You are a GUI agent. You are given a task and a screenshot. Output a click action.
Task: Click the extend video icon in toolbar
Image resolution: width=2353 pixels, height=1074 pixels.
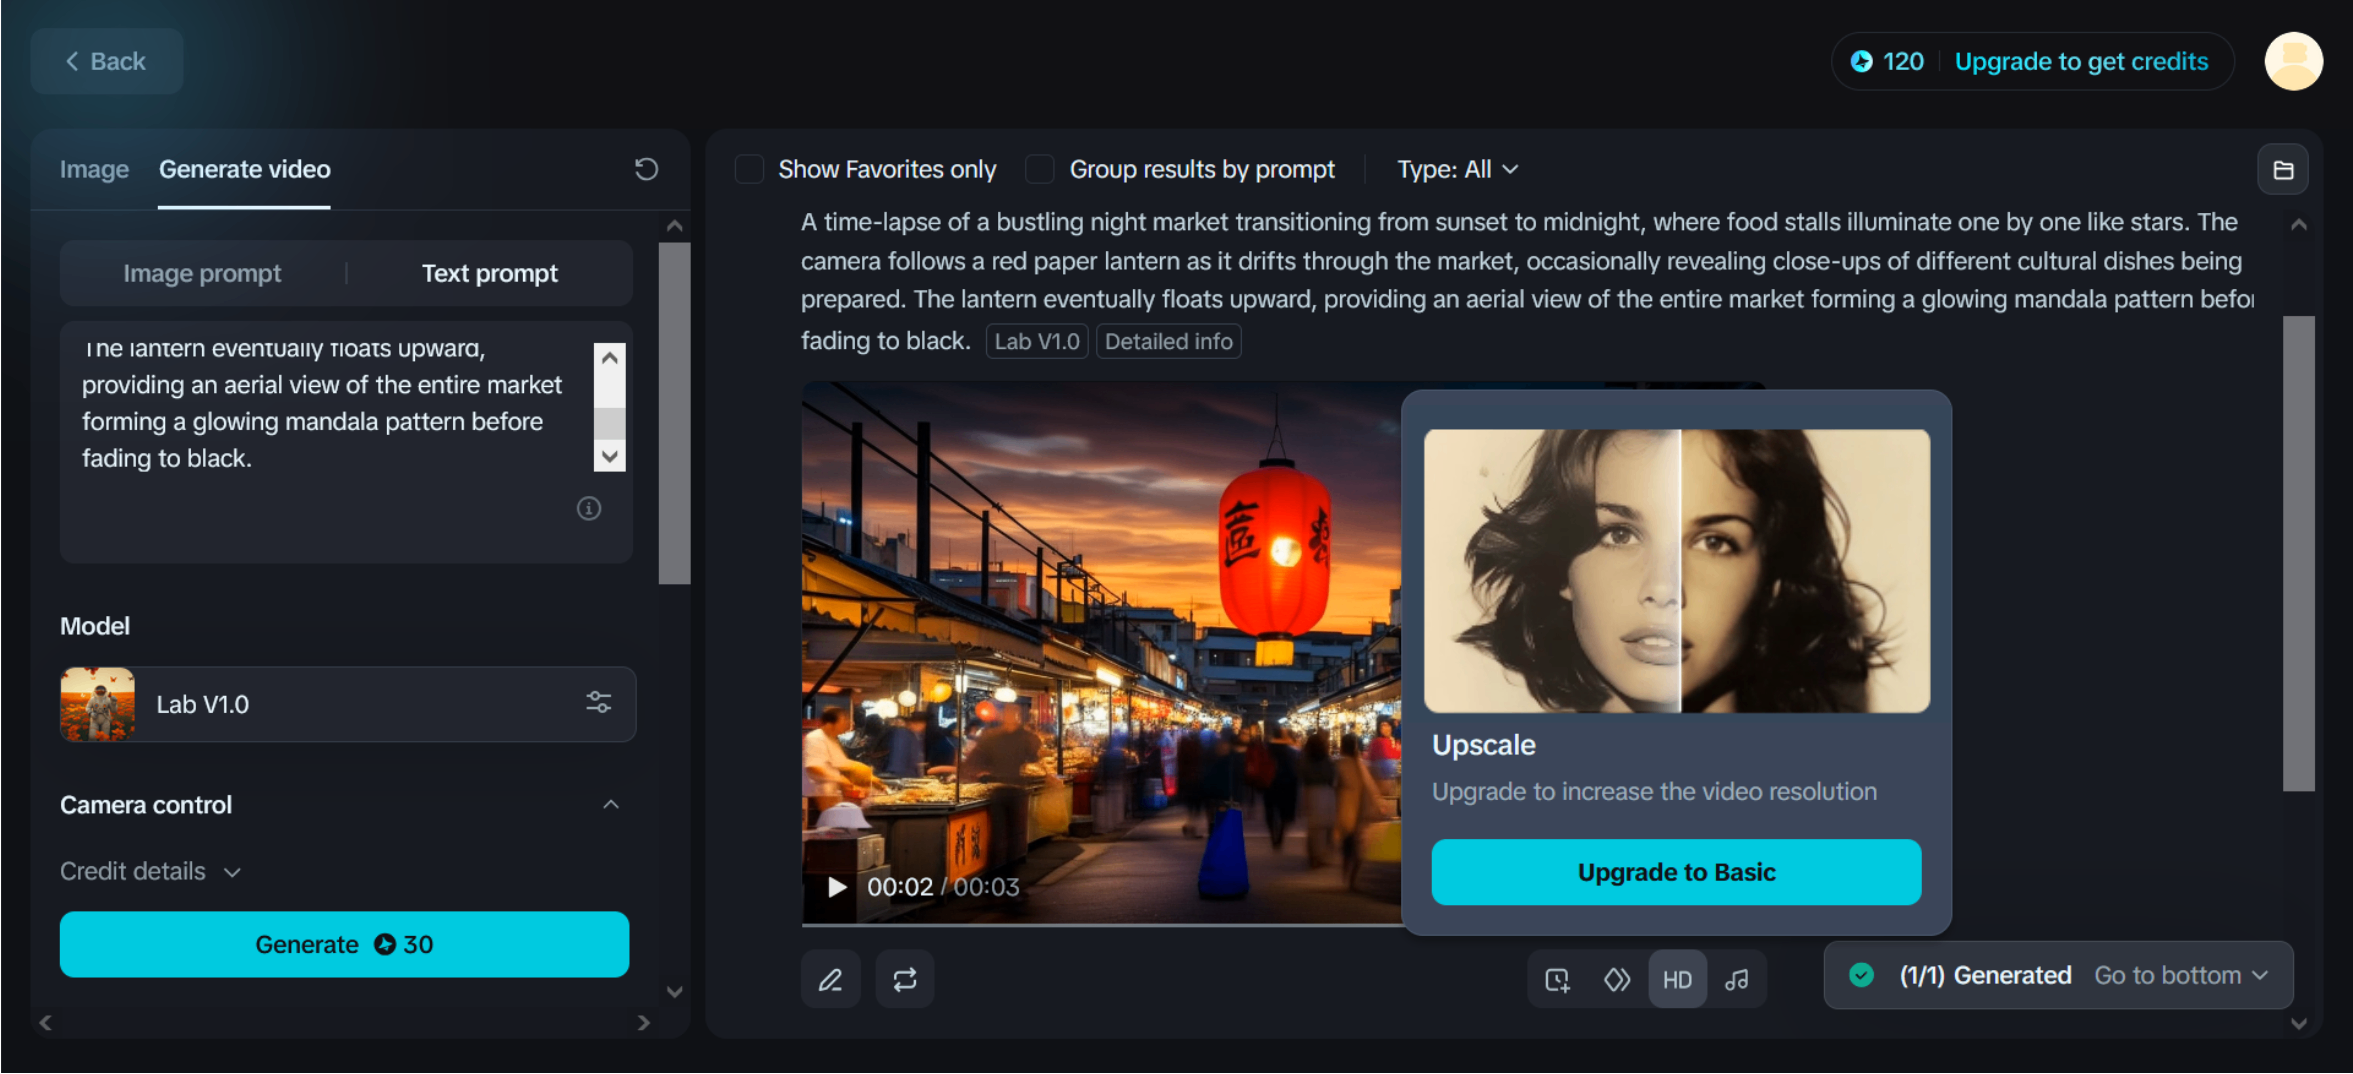(x=1557, y=980)
